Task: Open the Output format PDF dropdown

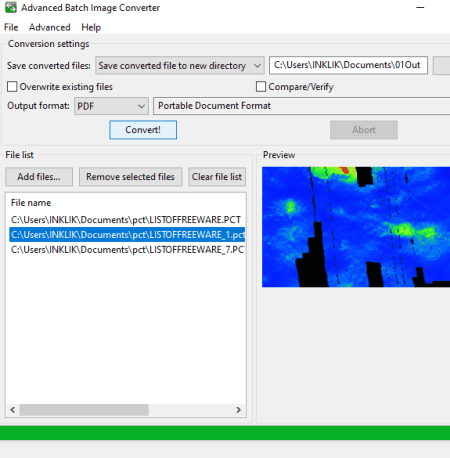Action: point(111,106)
